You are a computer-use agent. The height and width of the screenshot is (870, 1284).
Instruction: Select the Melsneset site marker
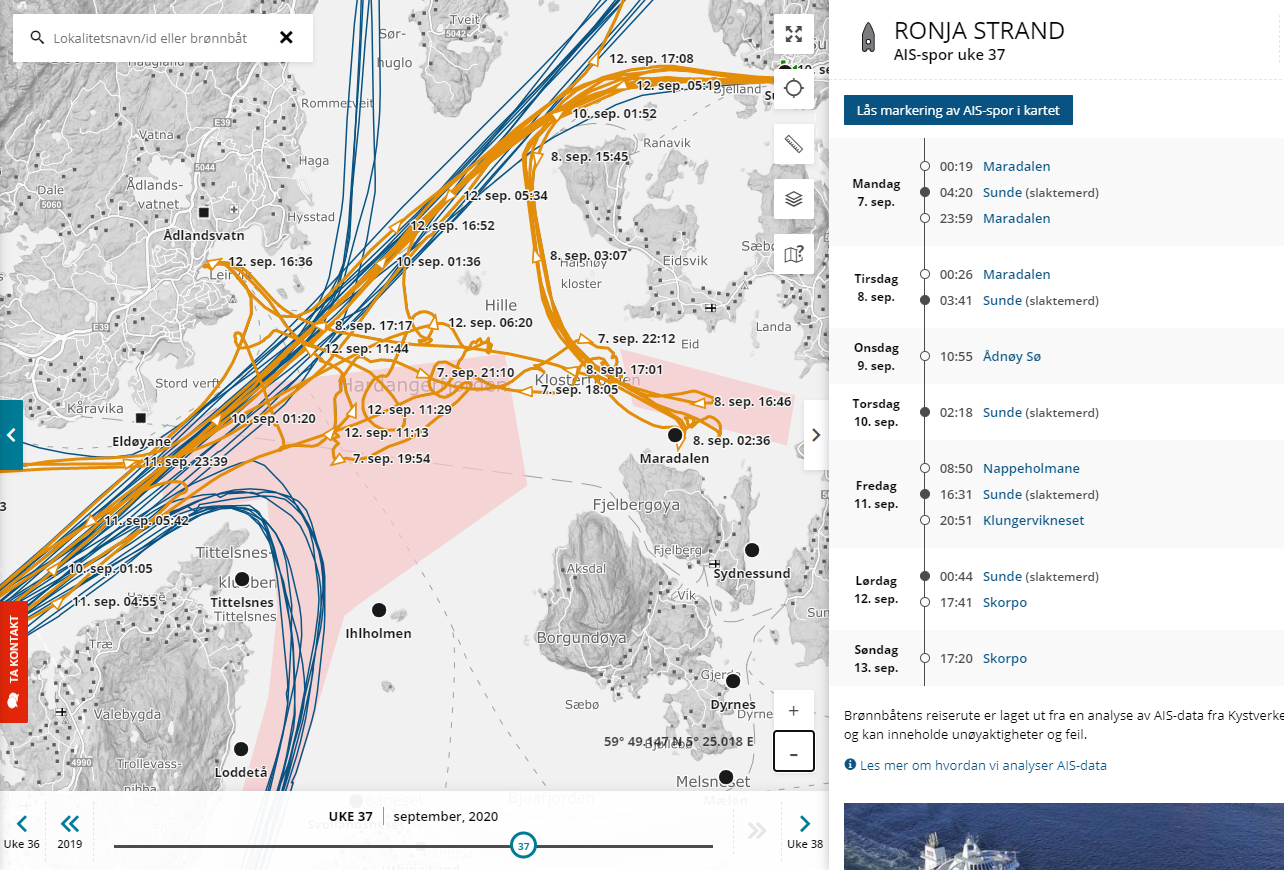coord(726,777)
